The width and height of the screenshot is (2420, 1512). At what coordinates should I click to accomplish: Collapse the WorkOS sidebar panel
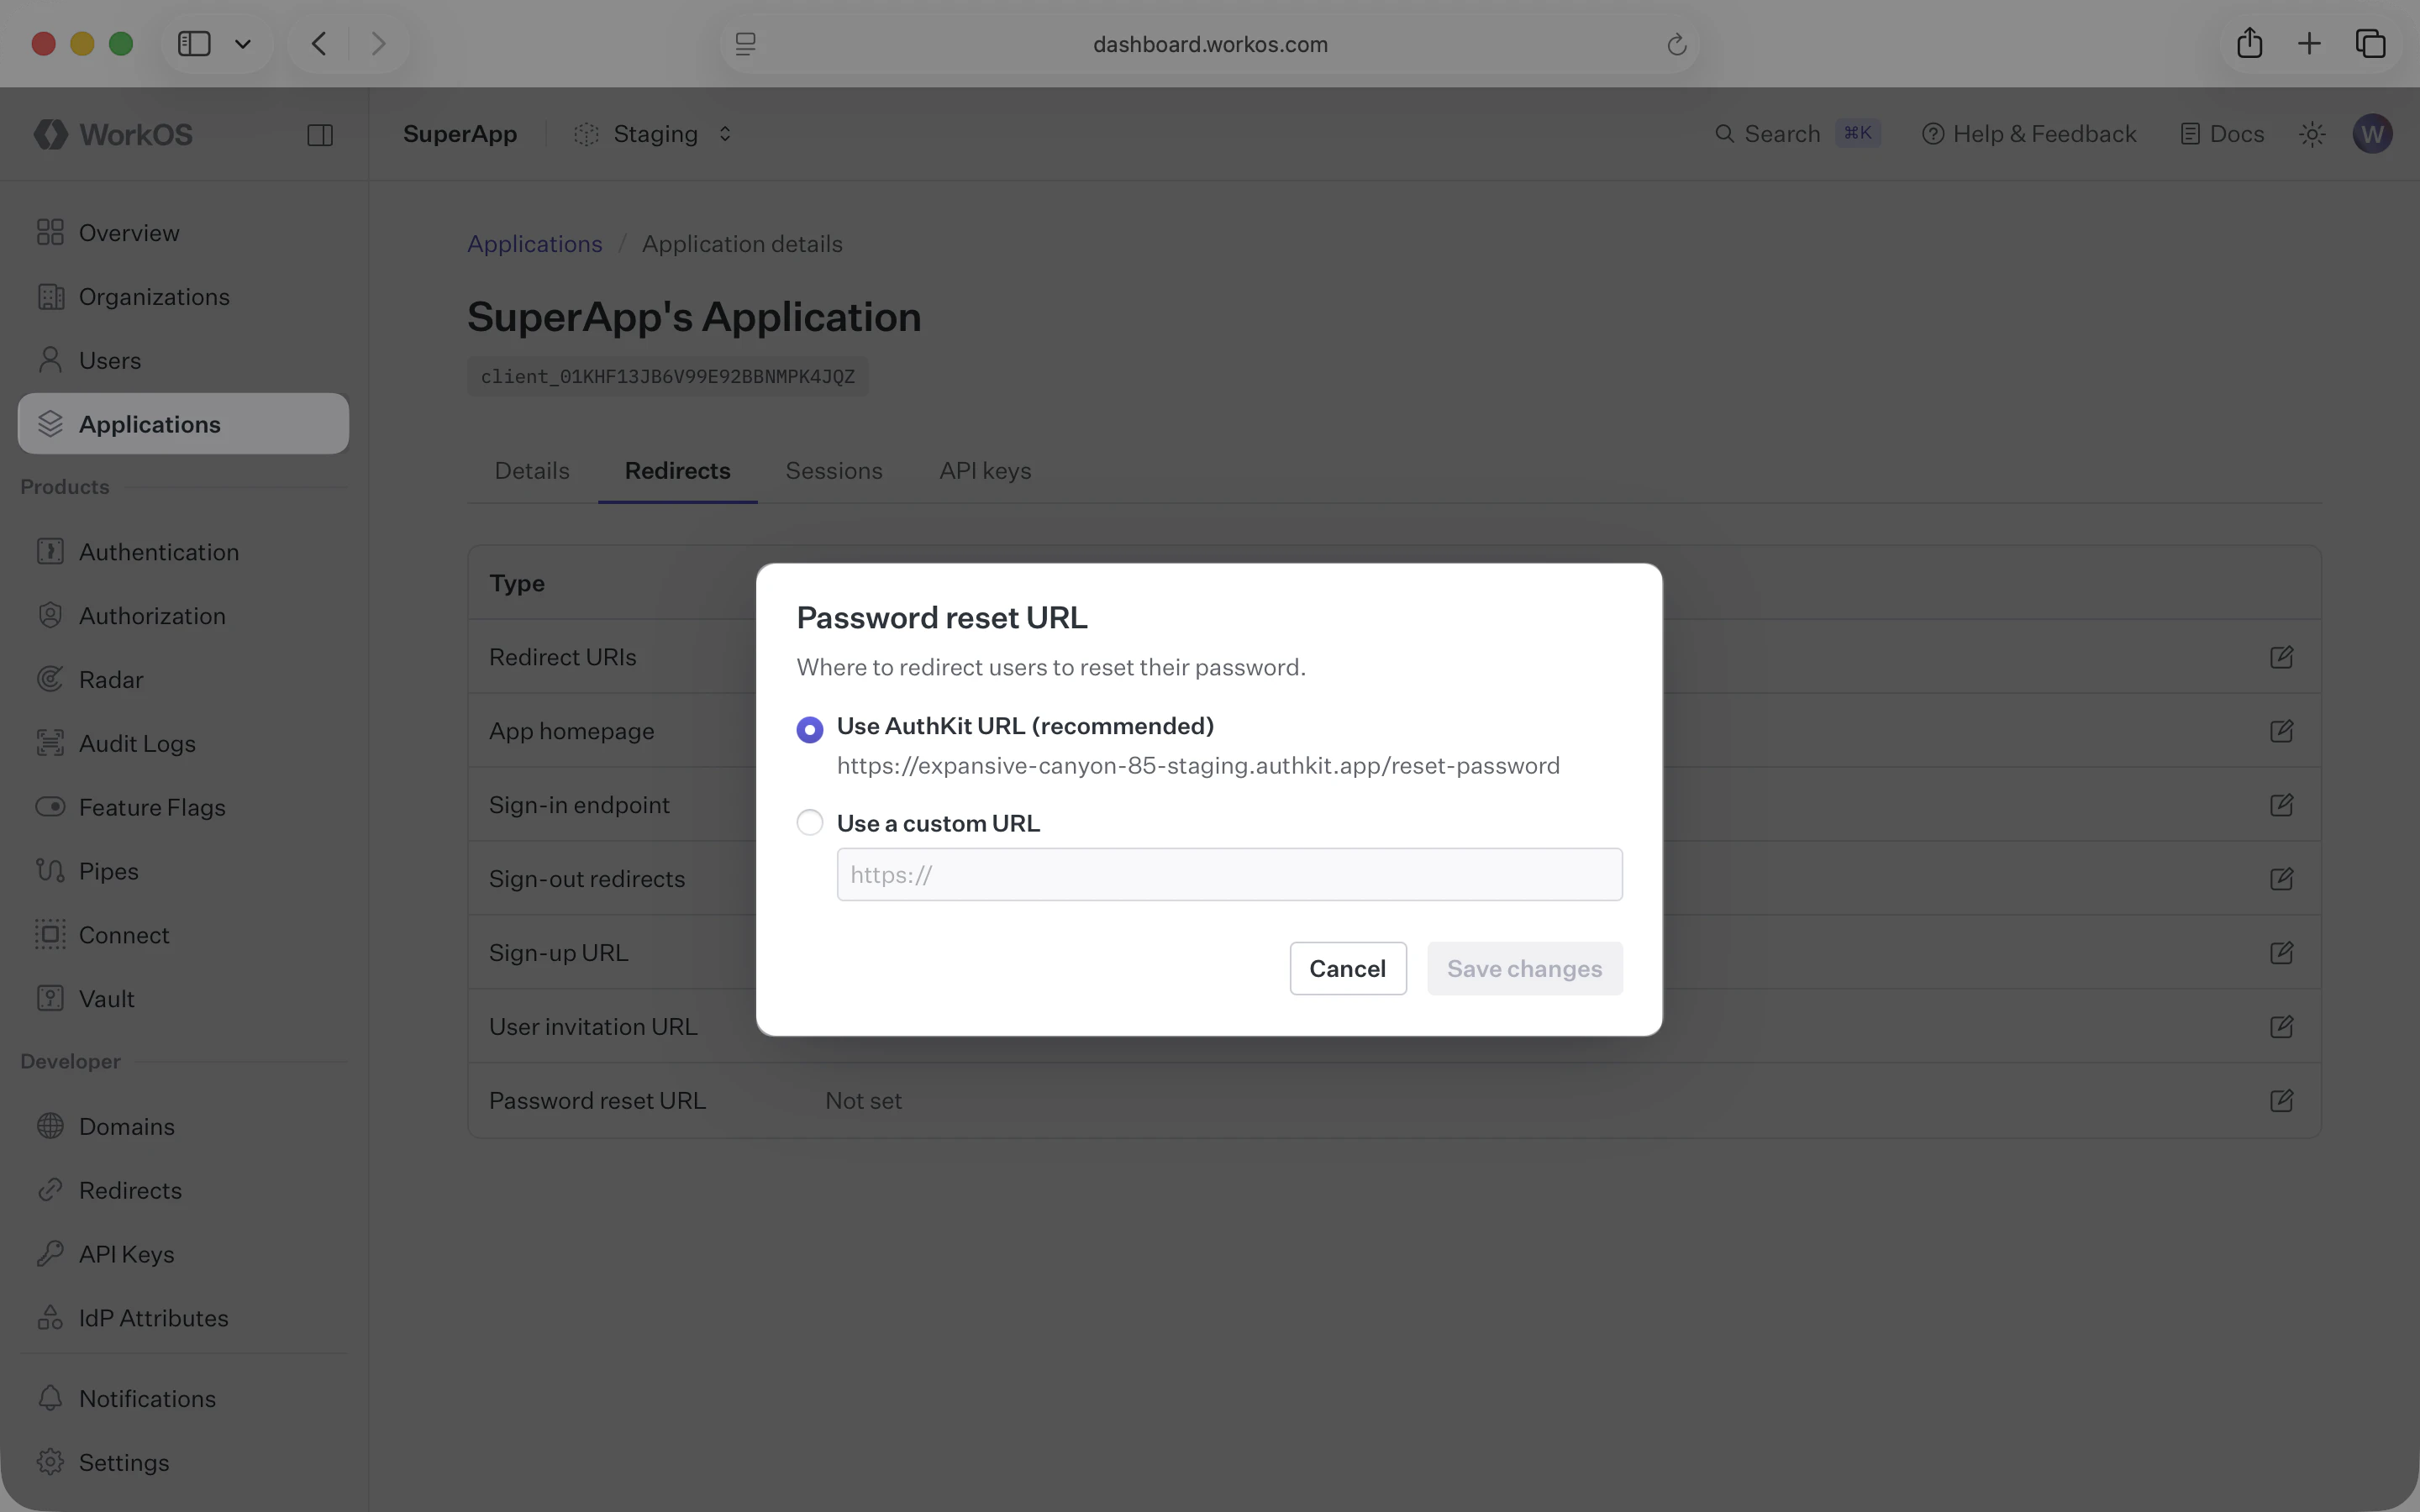point(320,135)
